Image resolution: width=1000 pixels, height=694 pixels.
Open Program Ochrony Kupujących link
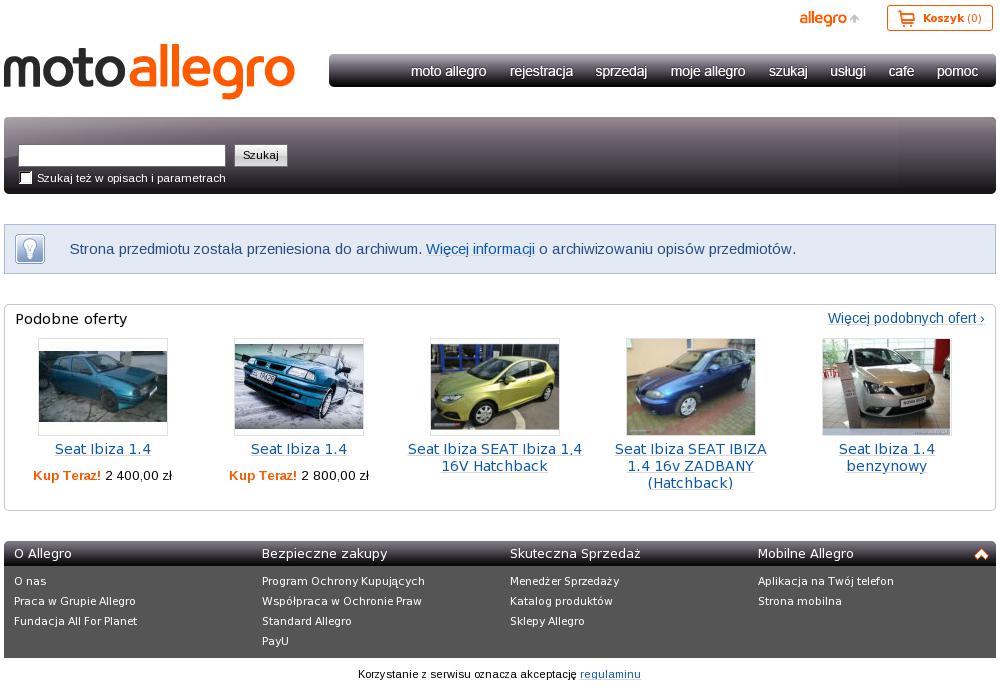point(343,581)
